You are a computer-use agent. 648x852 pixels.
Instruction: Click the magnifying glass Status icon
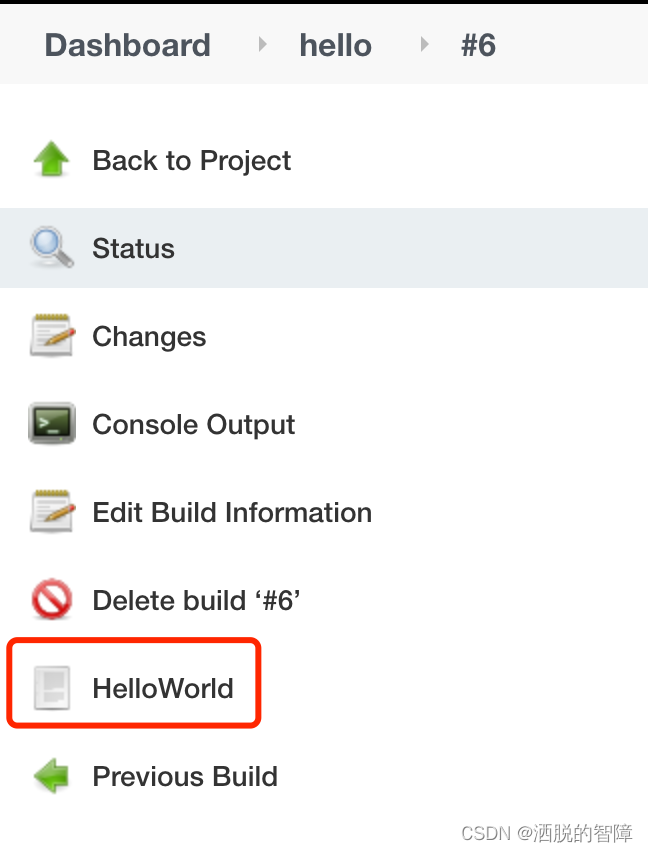point(52,247)
